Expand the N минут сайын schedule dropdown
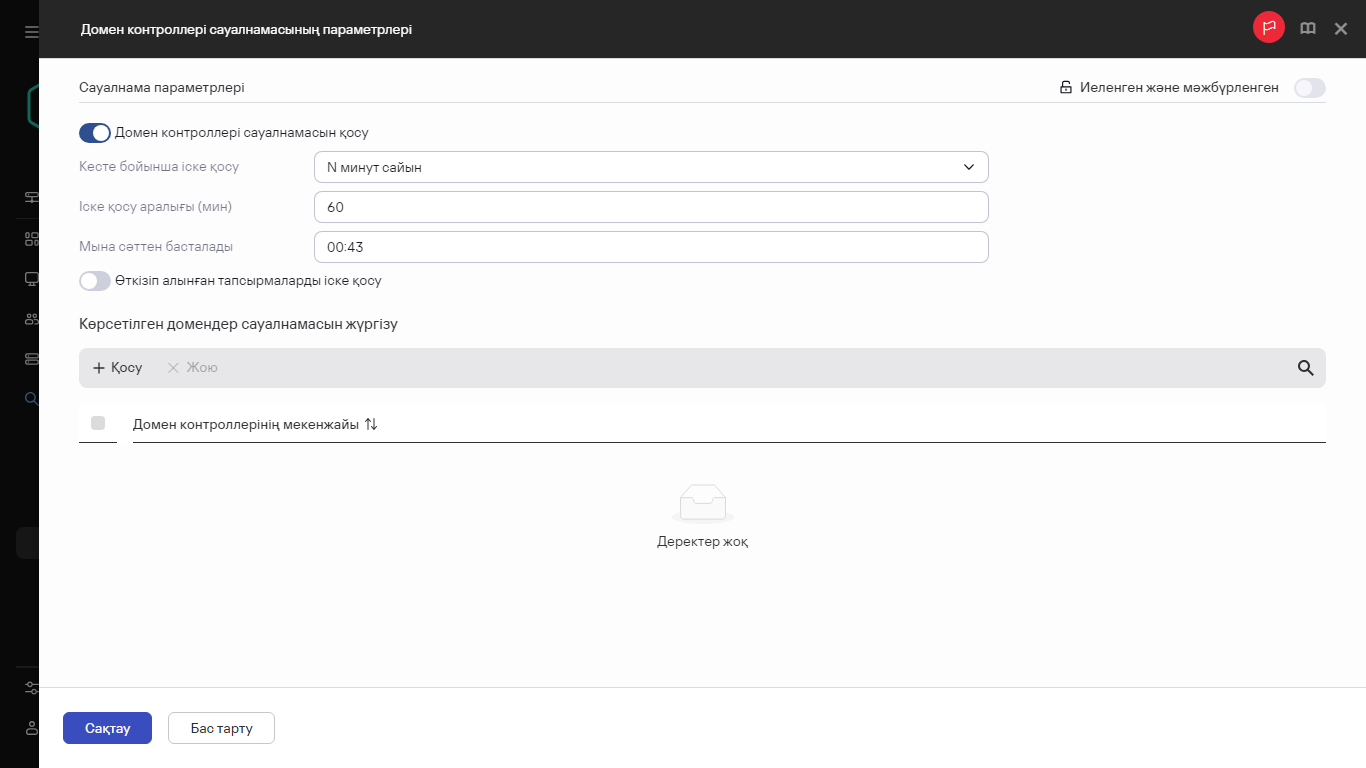This screenshot has width=1366, height=768. (x=651, y=167)
